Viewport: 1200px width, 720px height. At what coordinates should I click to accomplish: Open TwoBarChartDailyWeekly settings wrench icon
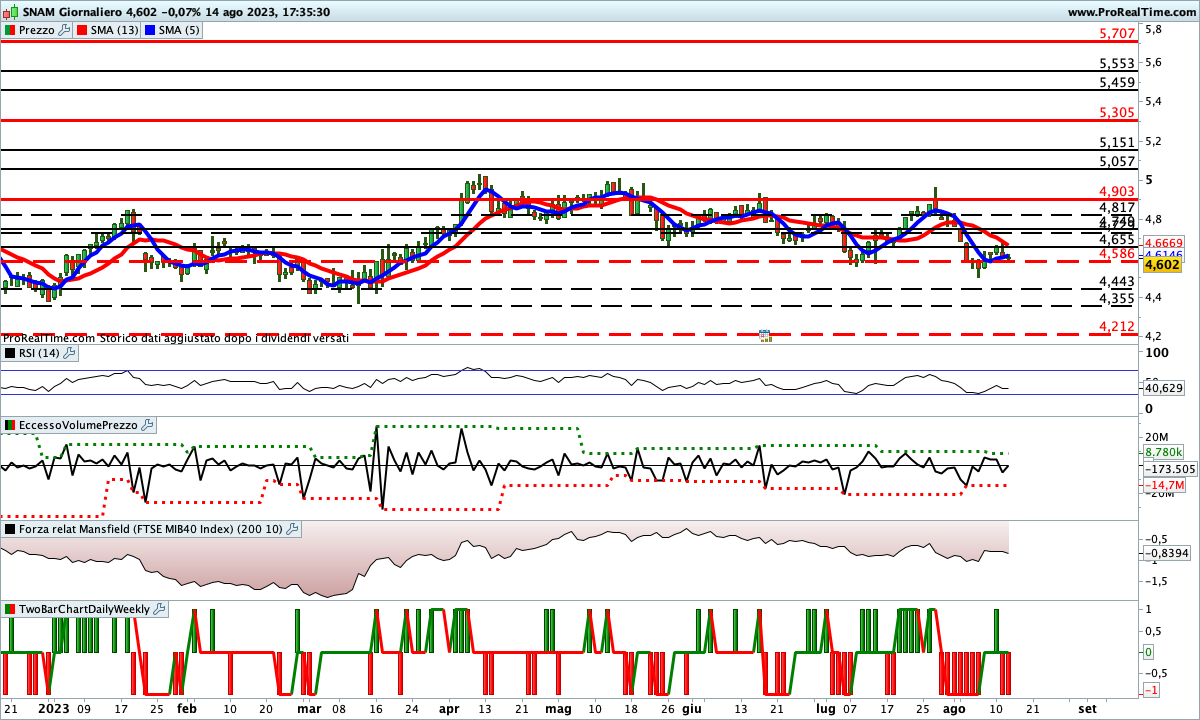click(160, 609)
